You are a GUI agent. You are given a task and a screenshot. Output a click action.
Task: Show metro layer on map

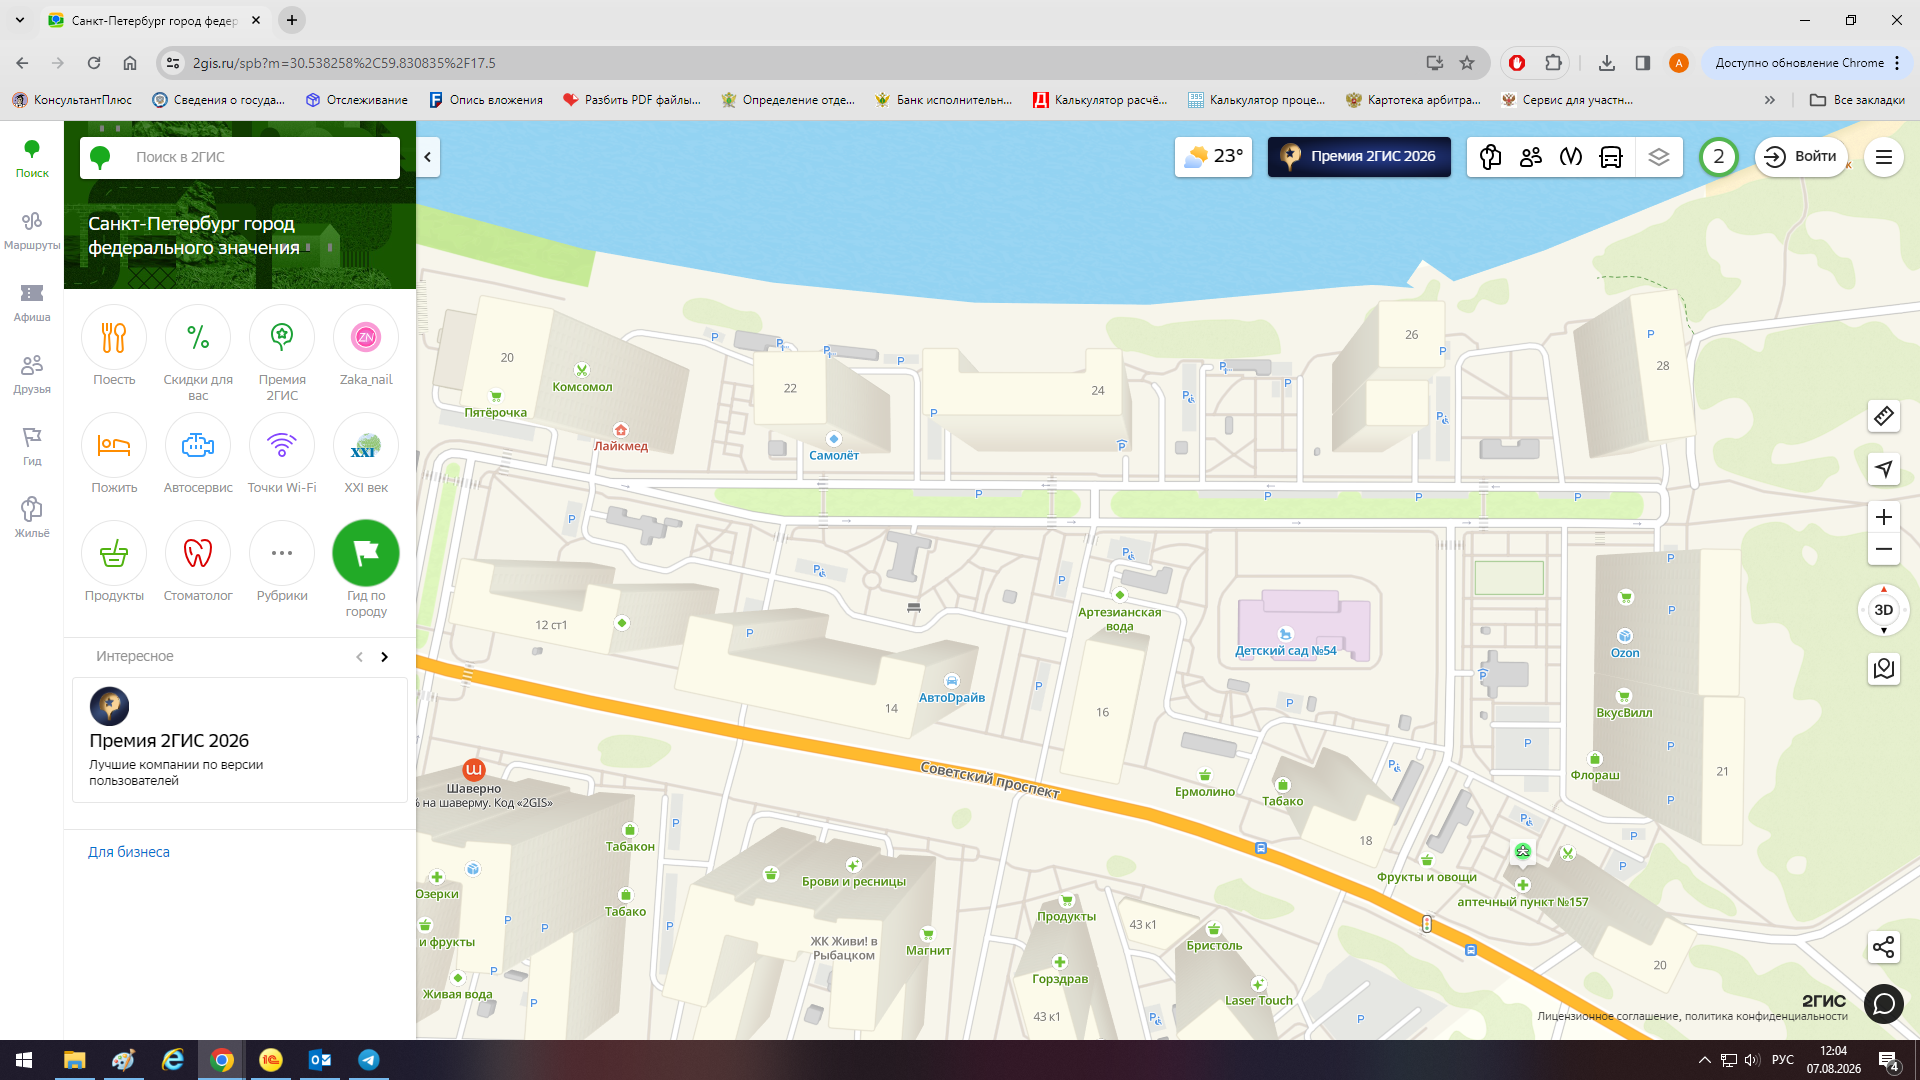[x=1571, y=157]
